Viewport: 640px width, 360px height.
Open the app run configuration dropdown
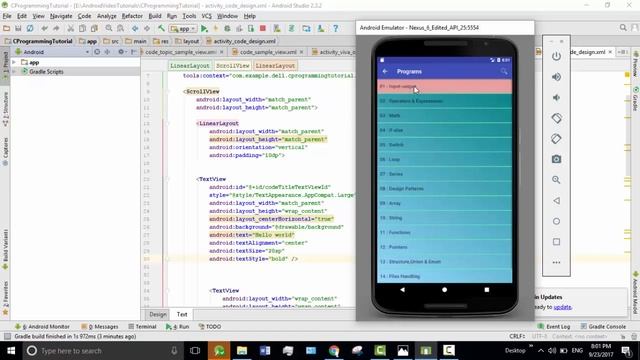(x=183, y=29)
